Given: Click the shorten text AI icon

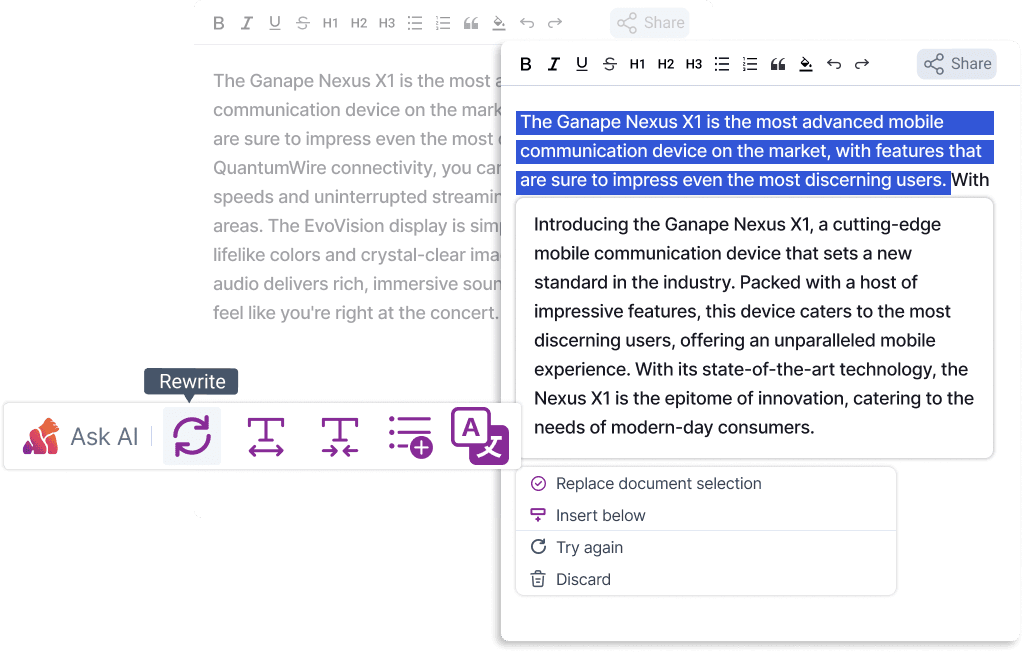Looking at the screenshot, I should point(340,436).
